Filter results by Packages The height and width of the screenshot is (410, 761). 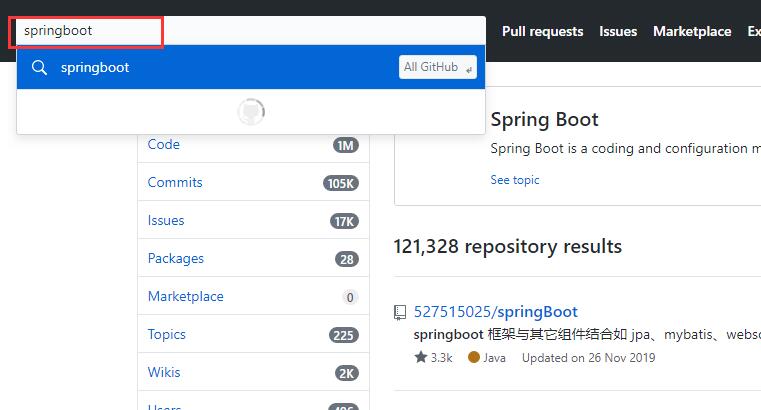point(176,259)
